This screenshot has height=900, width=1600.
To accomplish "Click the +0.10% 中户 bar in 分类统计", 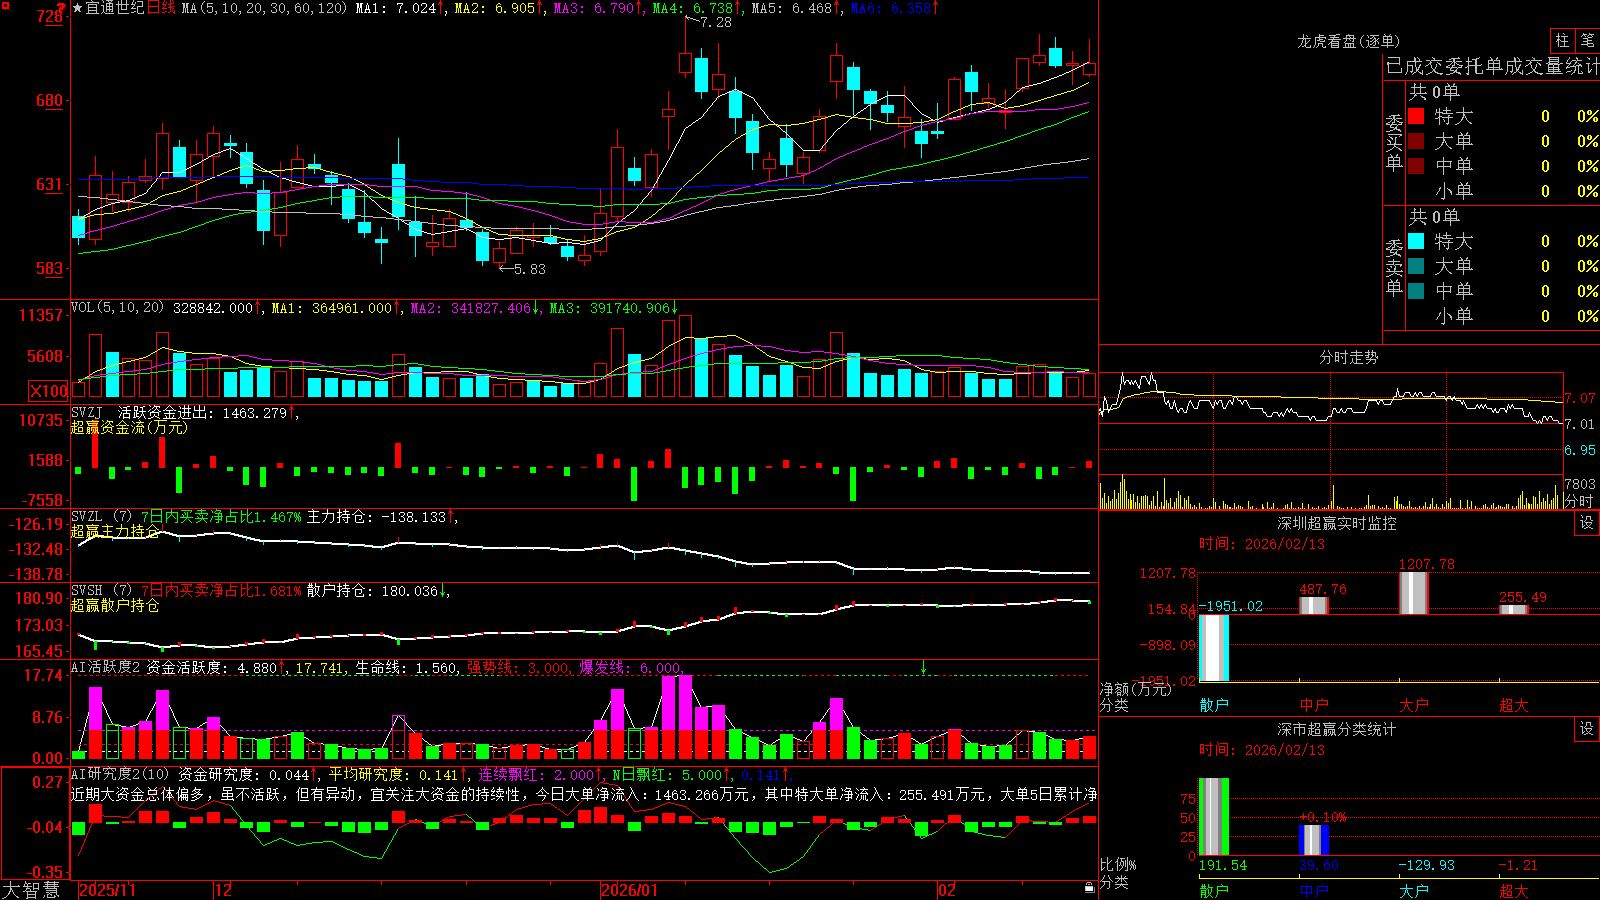I will click(x=1314, y=840).
